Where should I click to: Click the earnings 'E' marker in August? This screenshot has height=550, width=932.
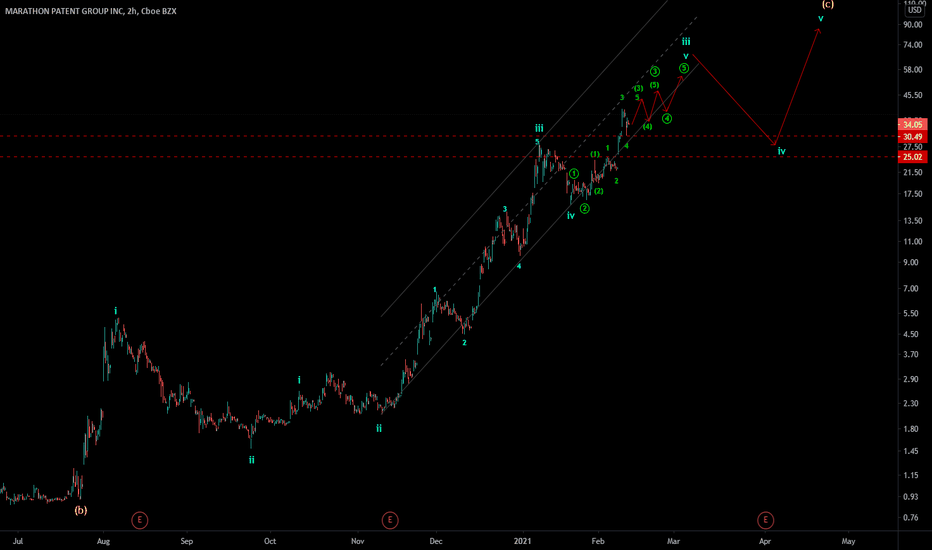coord(139,520)
